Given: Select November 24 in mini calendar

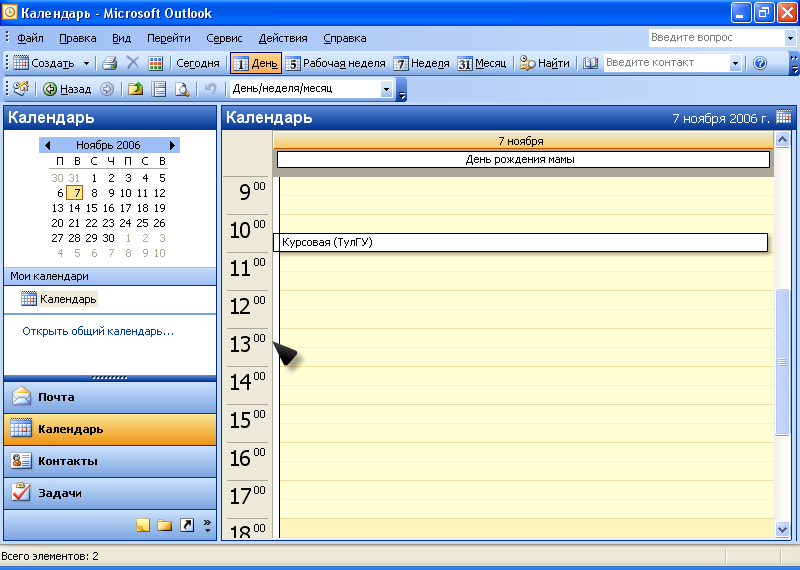Looking at the screenshot, I should pos(126,223).
